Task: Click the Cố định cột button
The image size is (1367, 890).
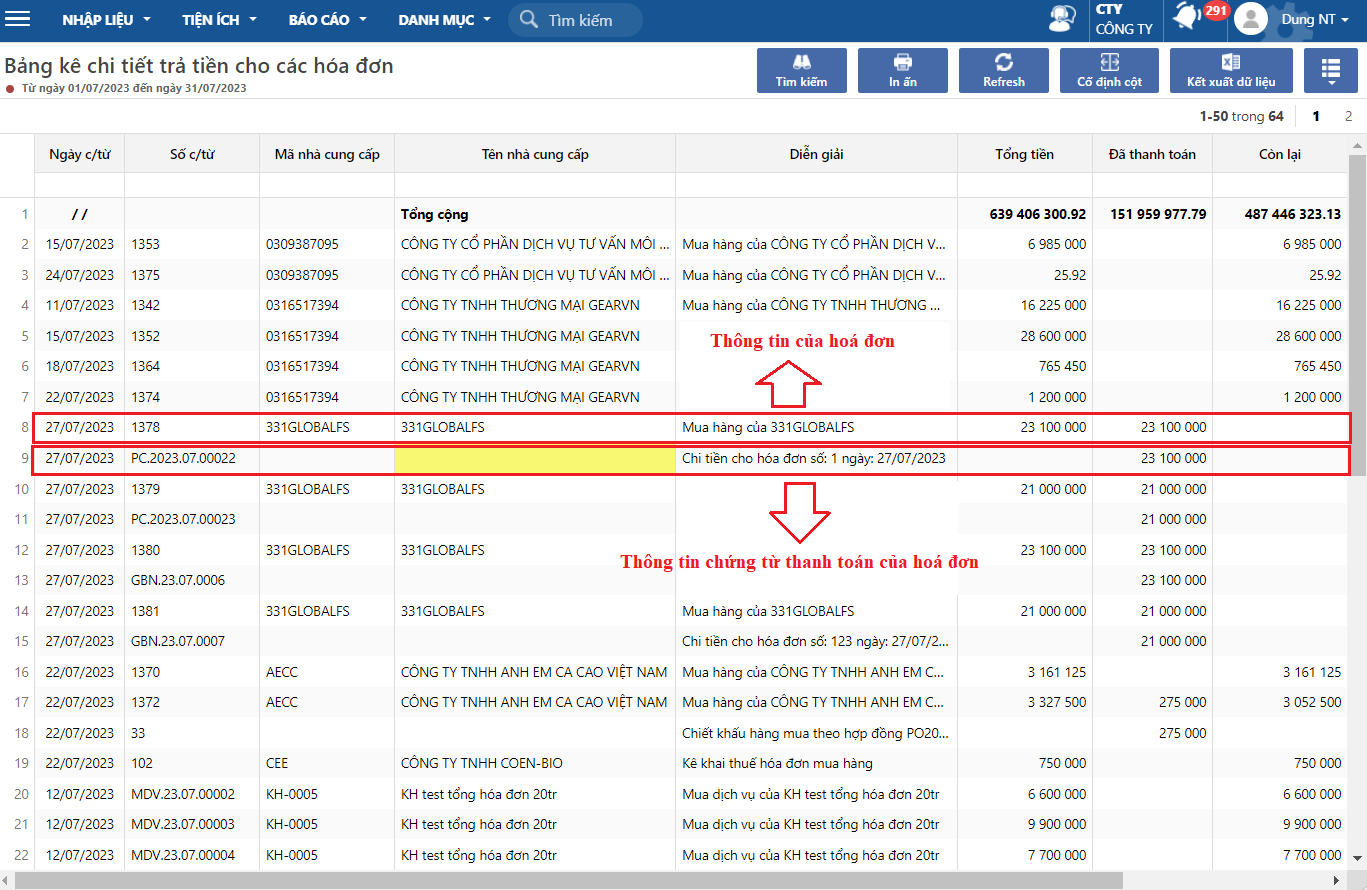Action: pyautogui.click(x=1108, y=70)
